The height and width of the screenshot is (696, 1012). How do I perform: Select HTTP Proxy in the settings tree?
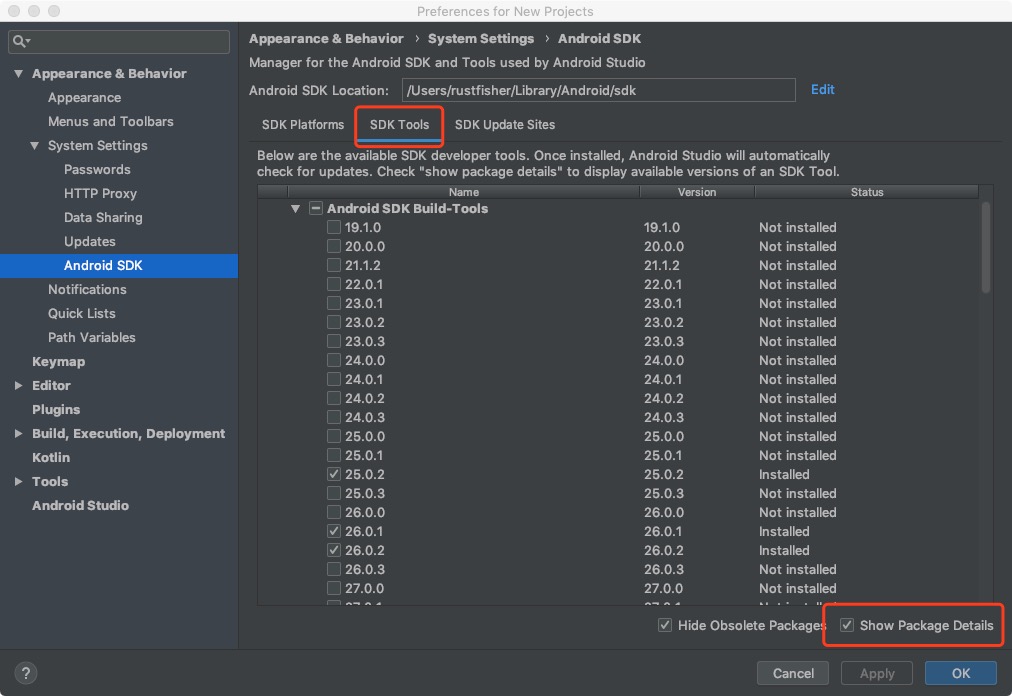(100, 194)
